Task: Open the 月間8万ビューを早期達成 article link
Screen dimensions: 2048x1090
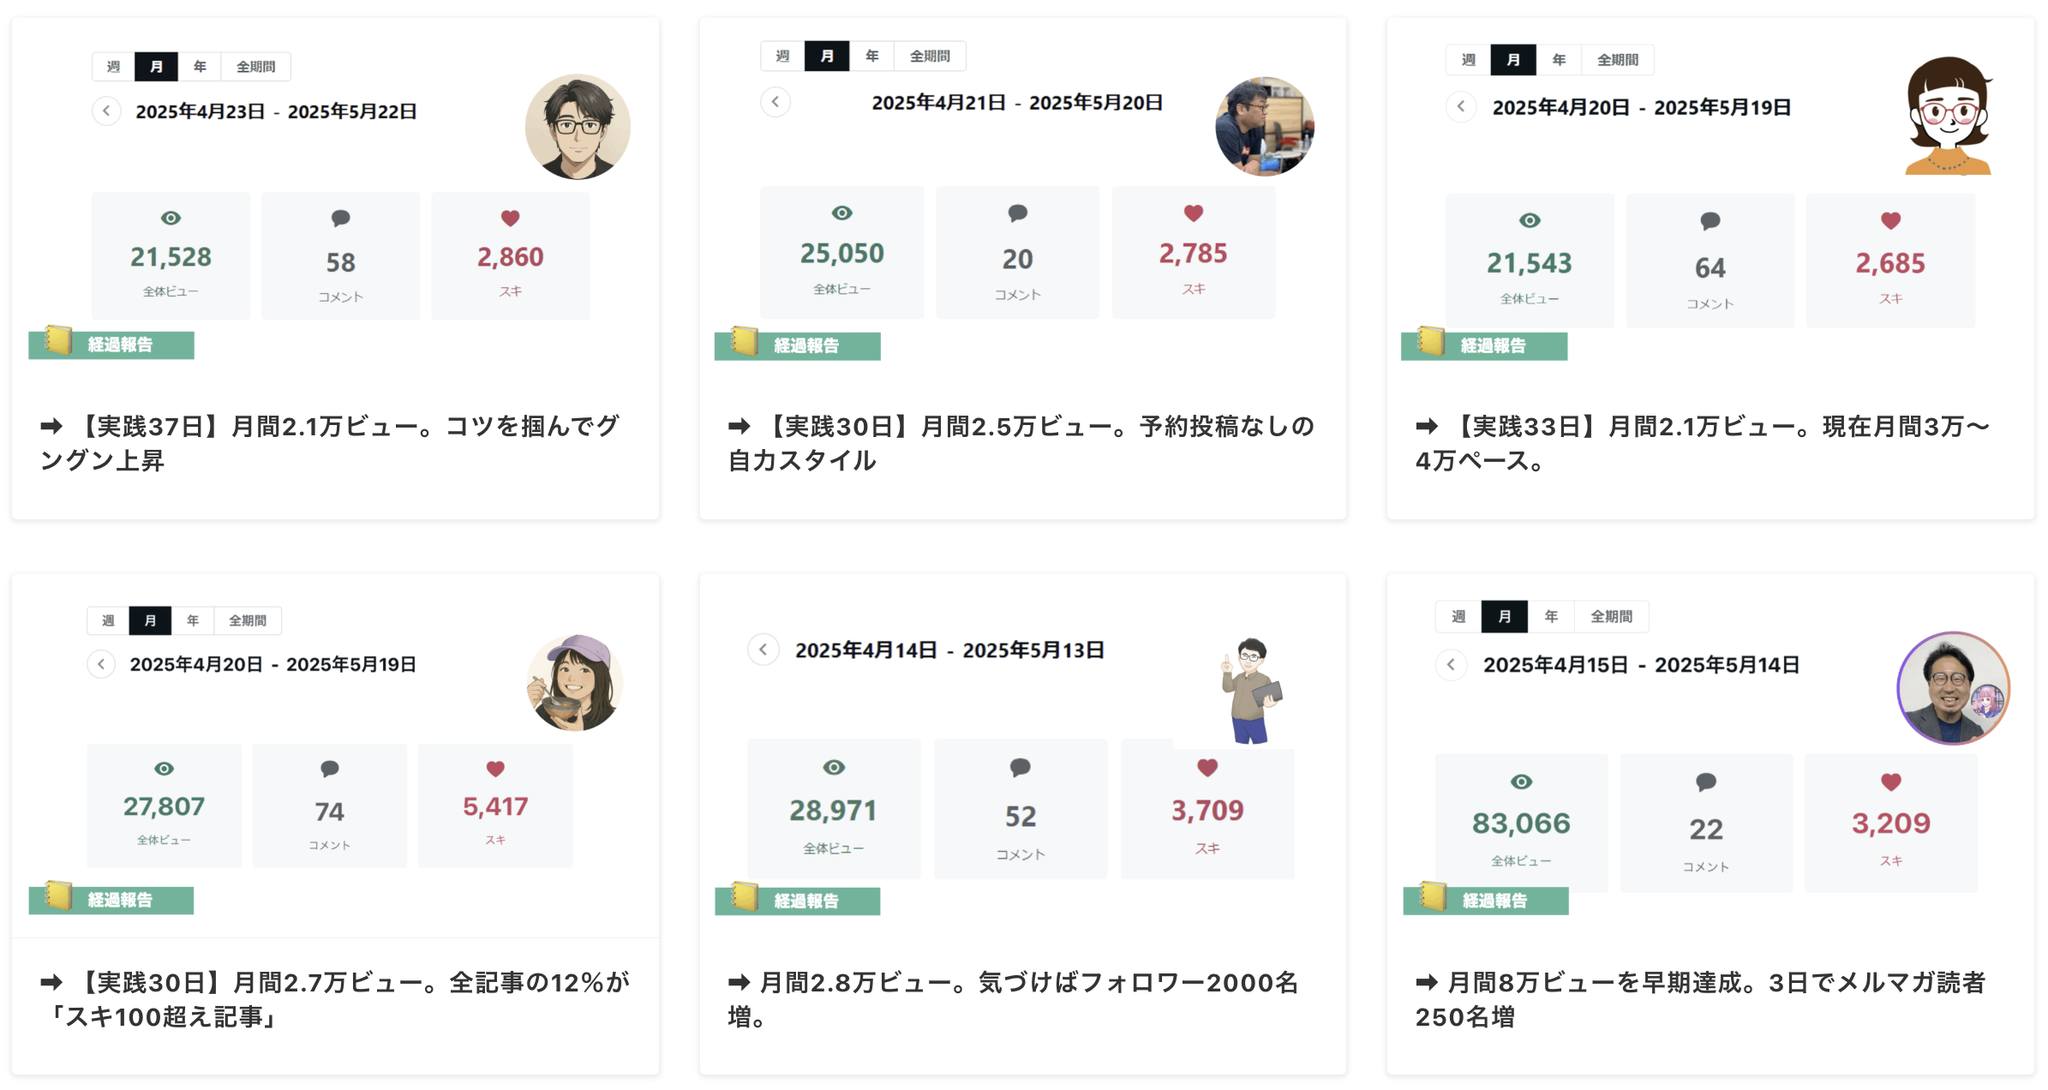Action: [x=1700, y=999]
